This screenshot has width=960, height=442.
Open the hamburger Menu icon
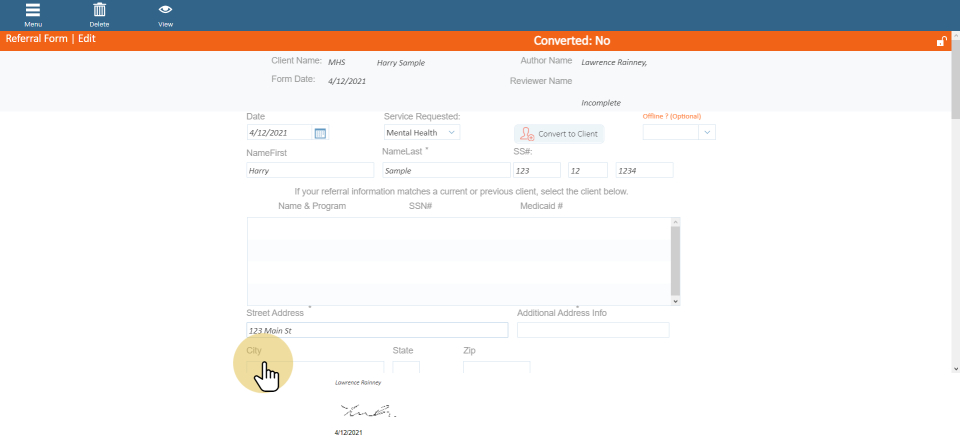tap(33, 11)
